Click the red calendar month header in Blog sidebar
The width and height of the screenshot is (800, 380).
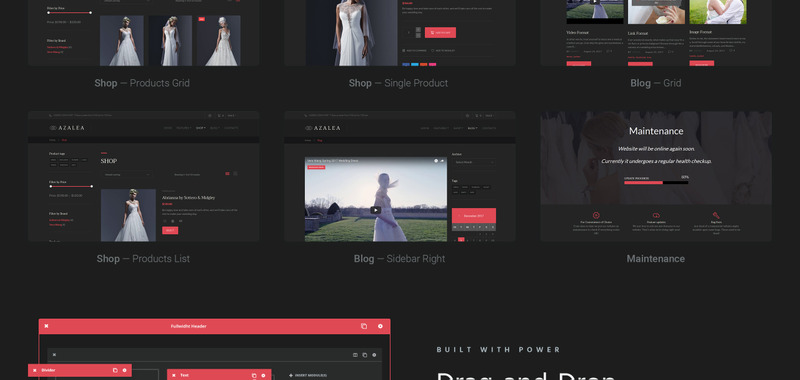474,216
